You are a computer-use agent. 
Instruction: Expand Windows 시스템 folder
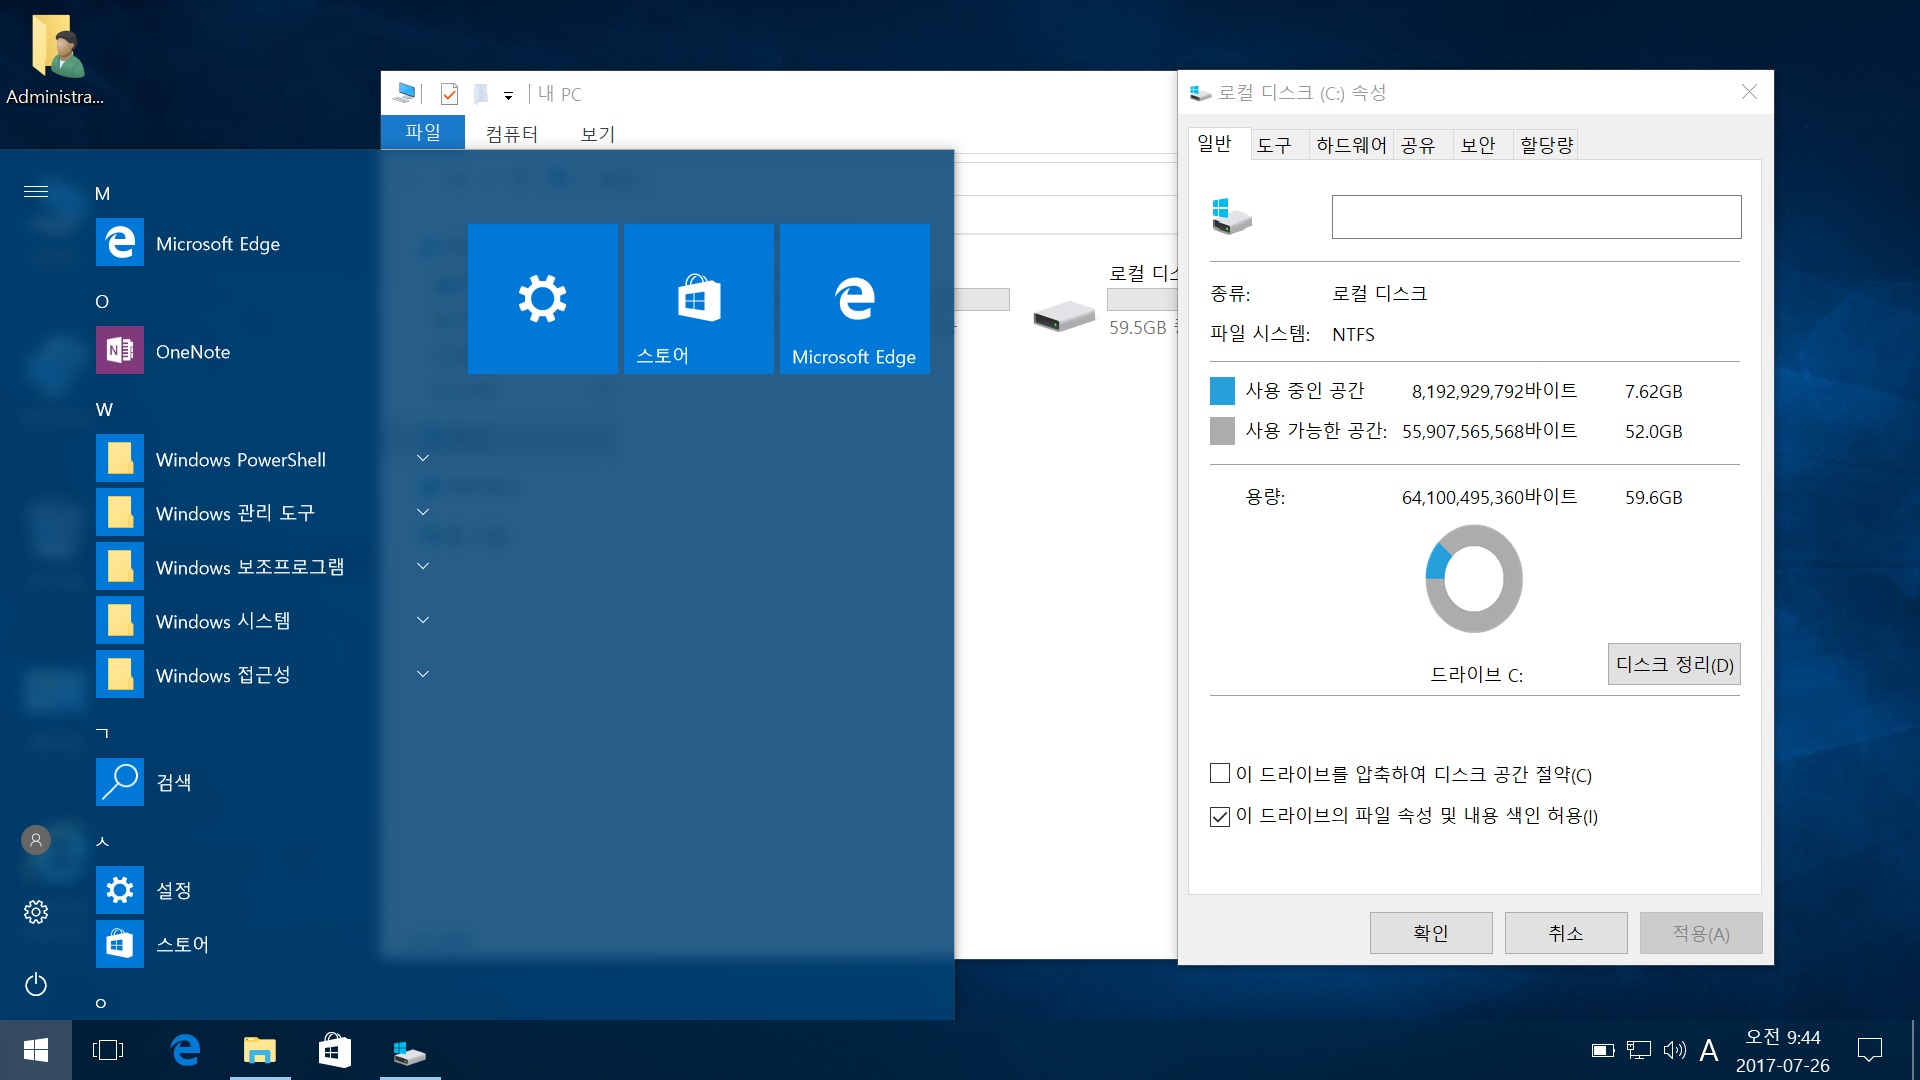tap(423, 621)
